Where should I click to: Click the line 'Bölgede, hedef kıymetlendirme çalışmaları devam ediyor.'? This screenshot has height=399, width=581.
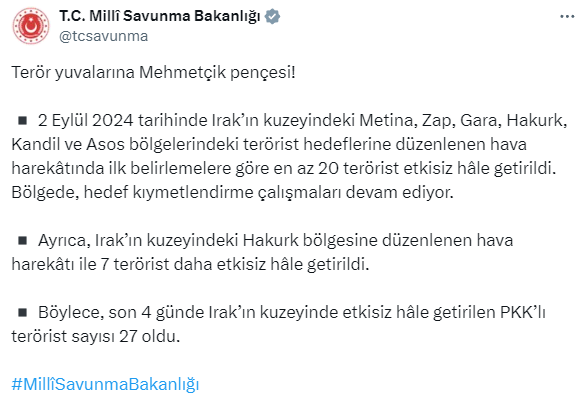(x=232, y=192)
